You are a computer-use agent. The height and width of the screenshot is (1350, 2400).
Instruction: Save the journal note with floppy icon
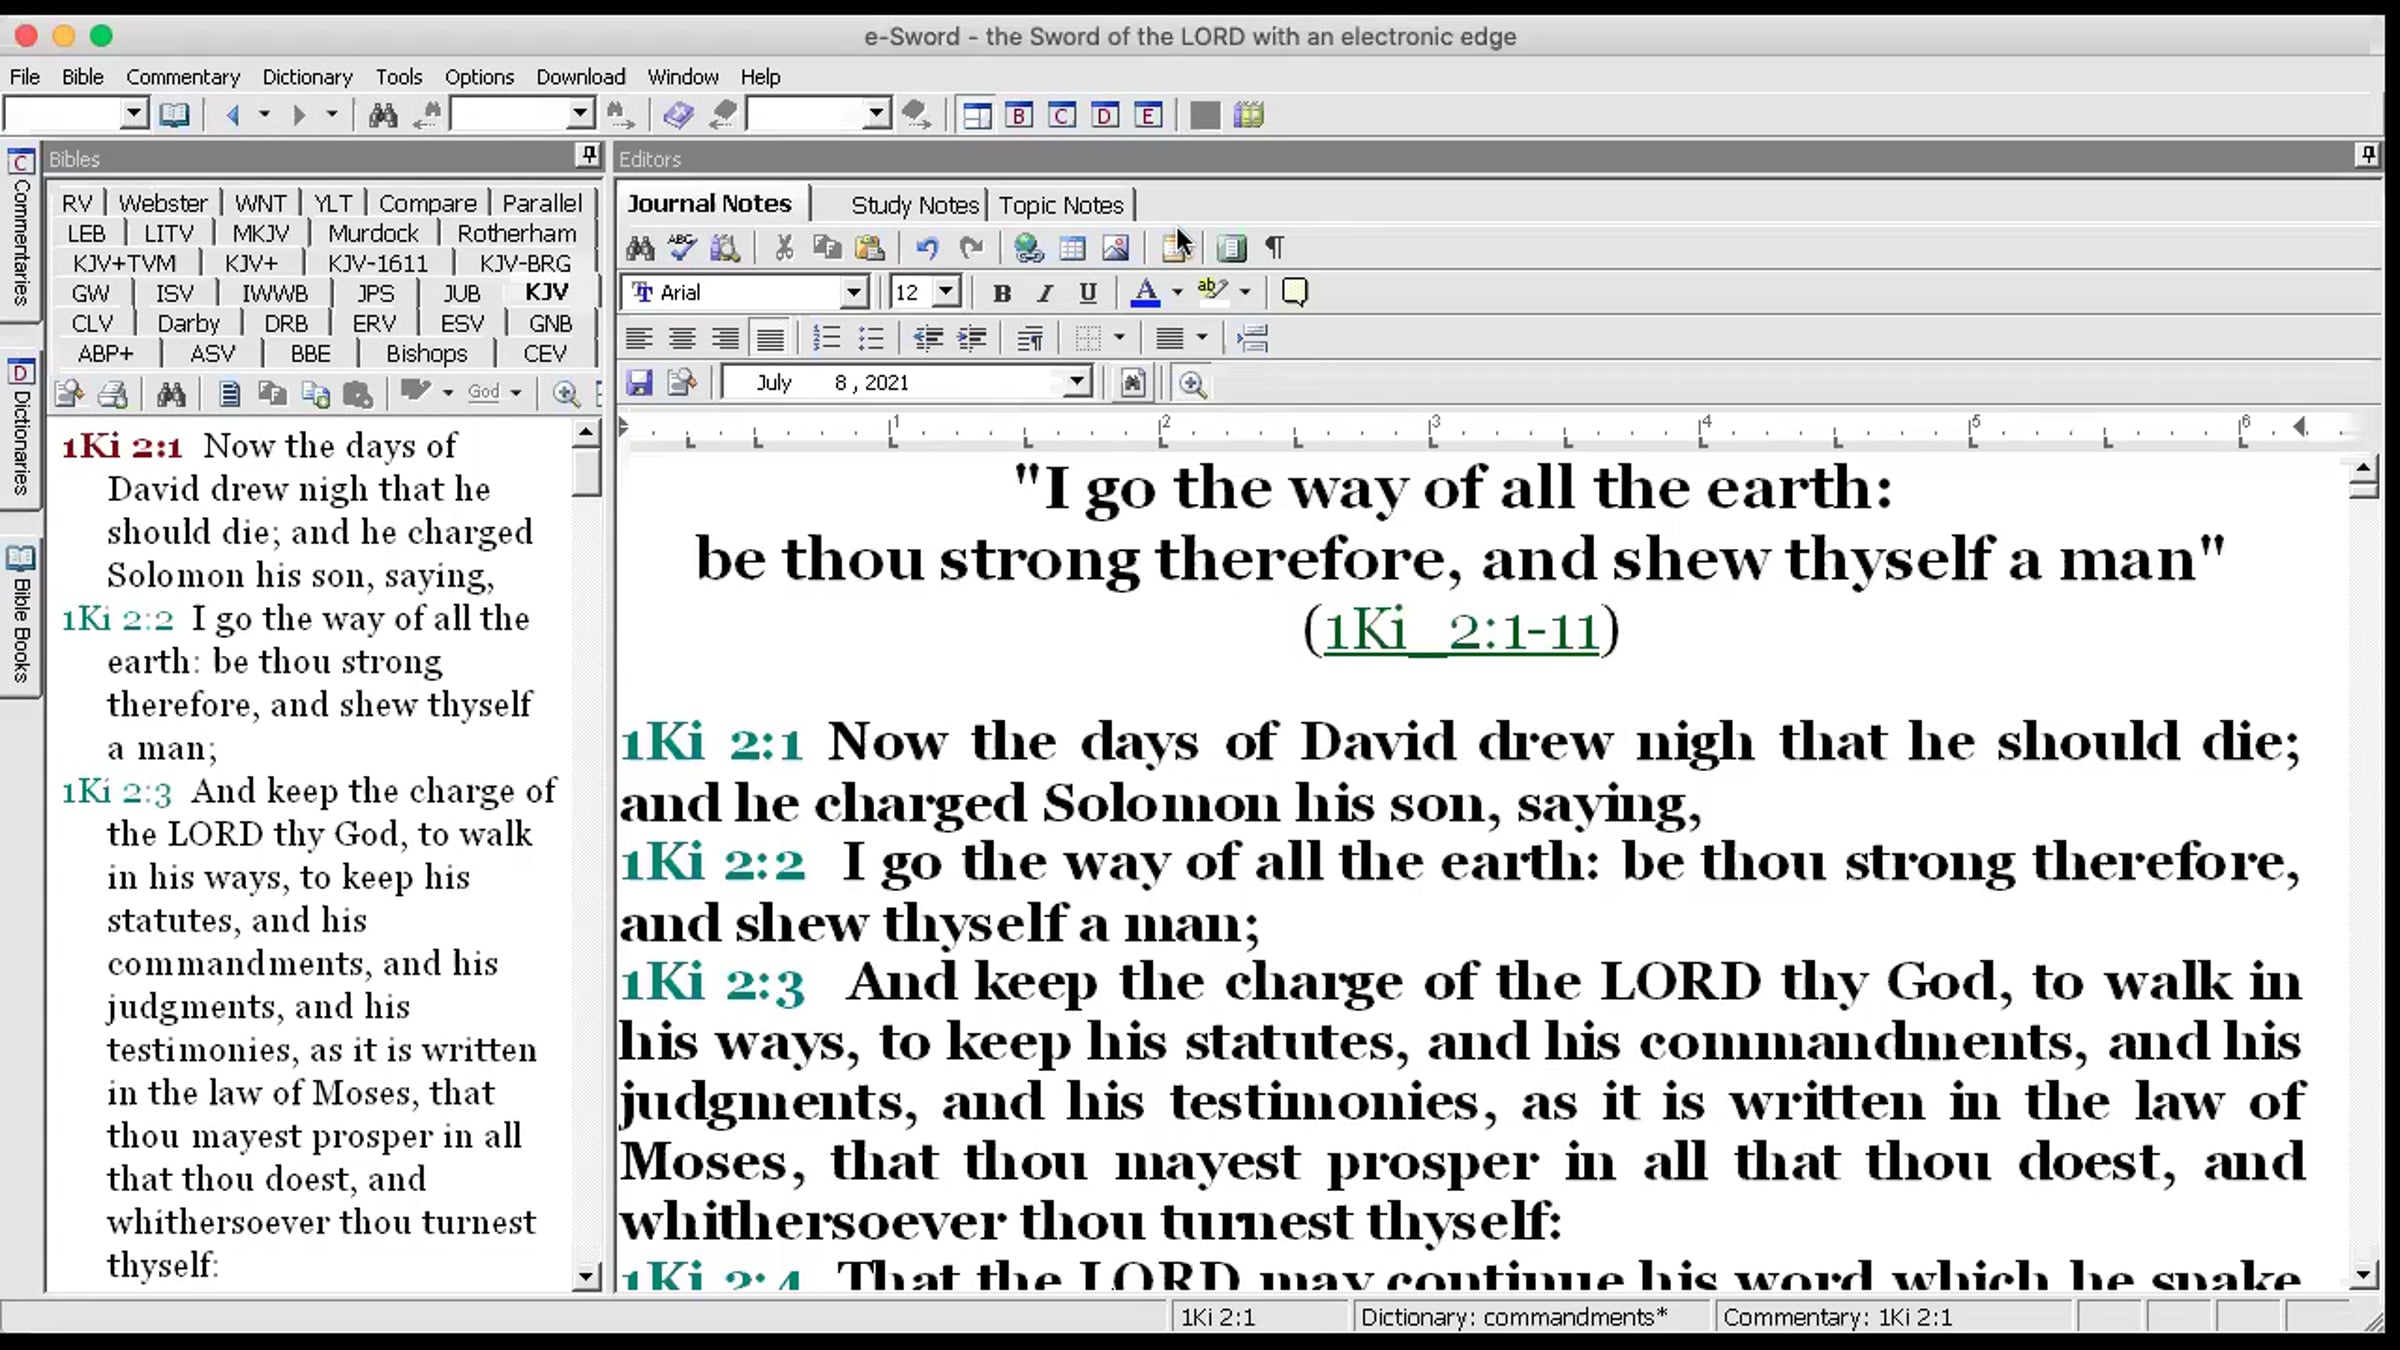click(639, 383)
